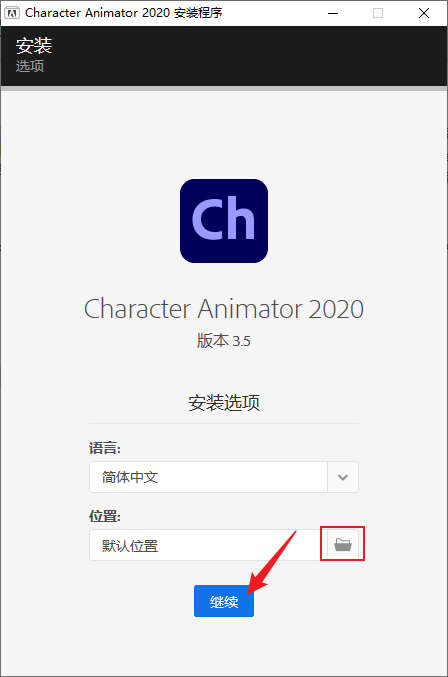The height and width of the screenshot is (677, 448).
Task: Click the red arrow annotation
Action: [x=272, y=561]
